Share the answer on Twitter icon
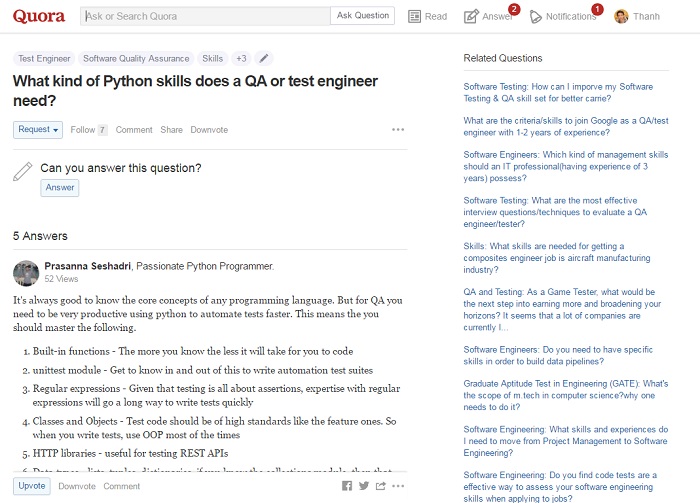 [364, 486]
